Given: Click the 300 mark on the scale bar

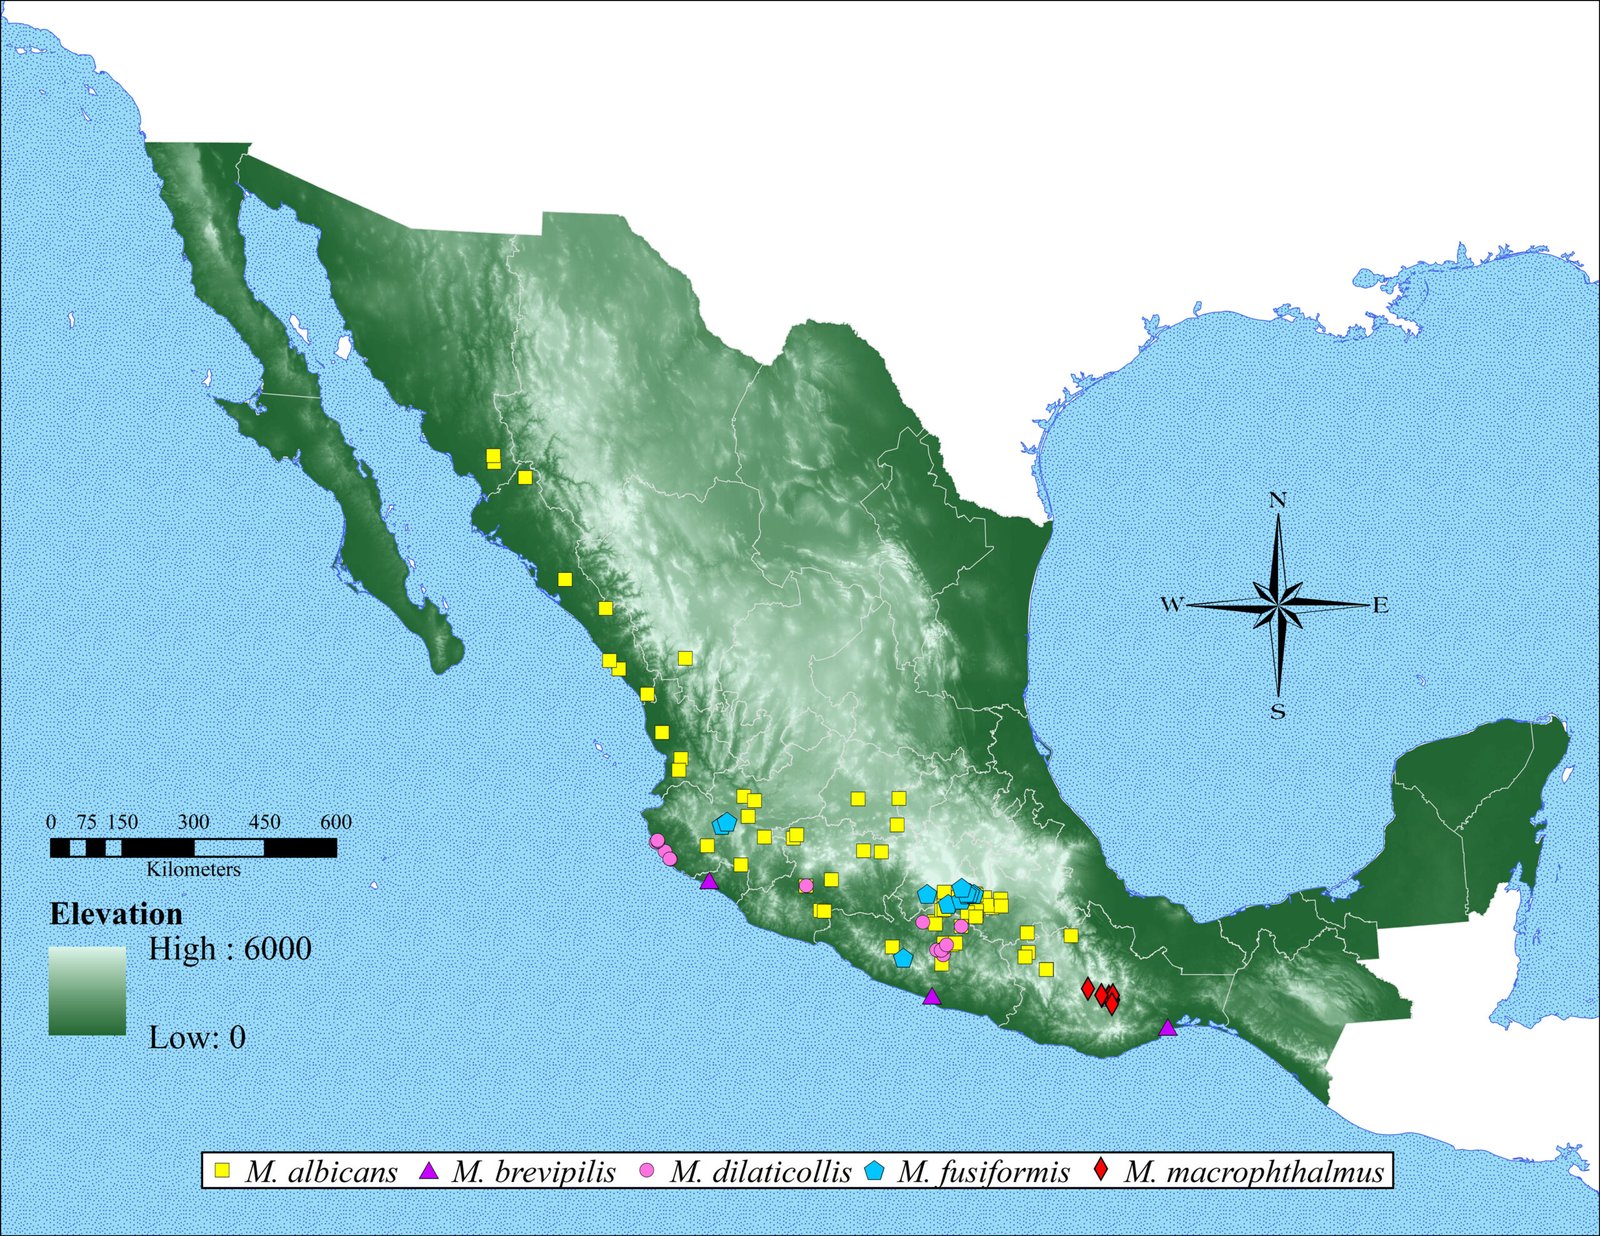Looking at the screenshot, I should 193,822.
